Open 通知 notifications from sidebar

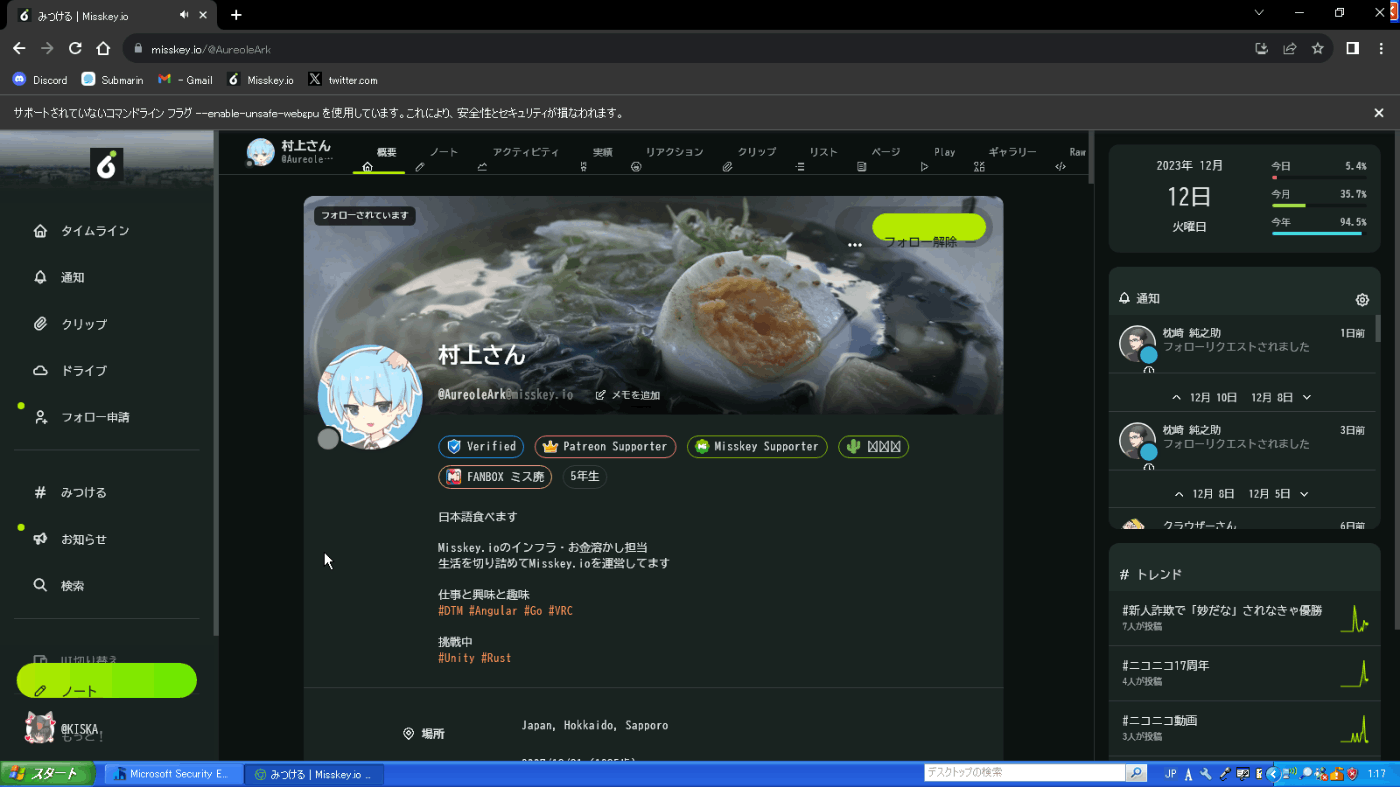coord(59,277)
